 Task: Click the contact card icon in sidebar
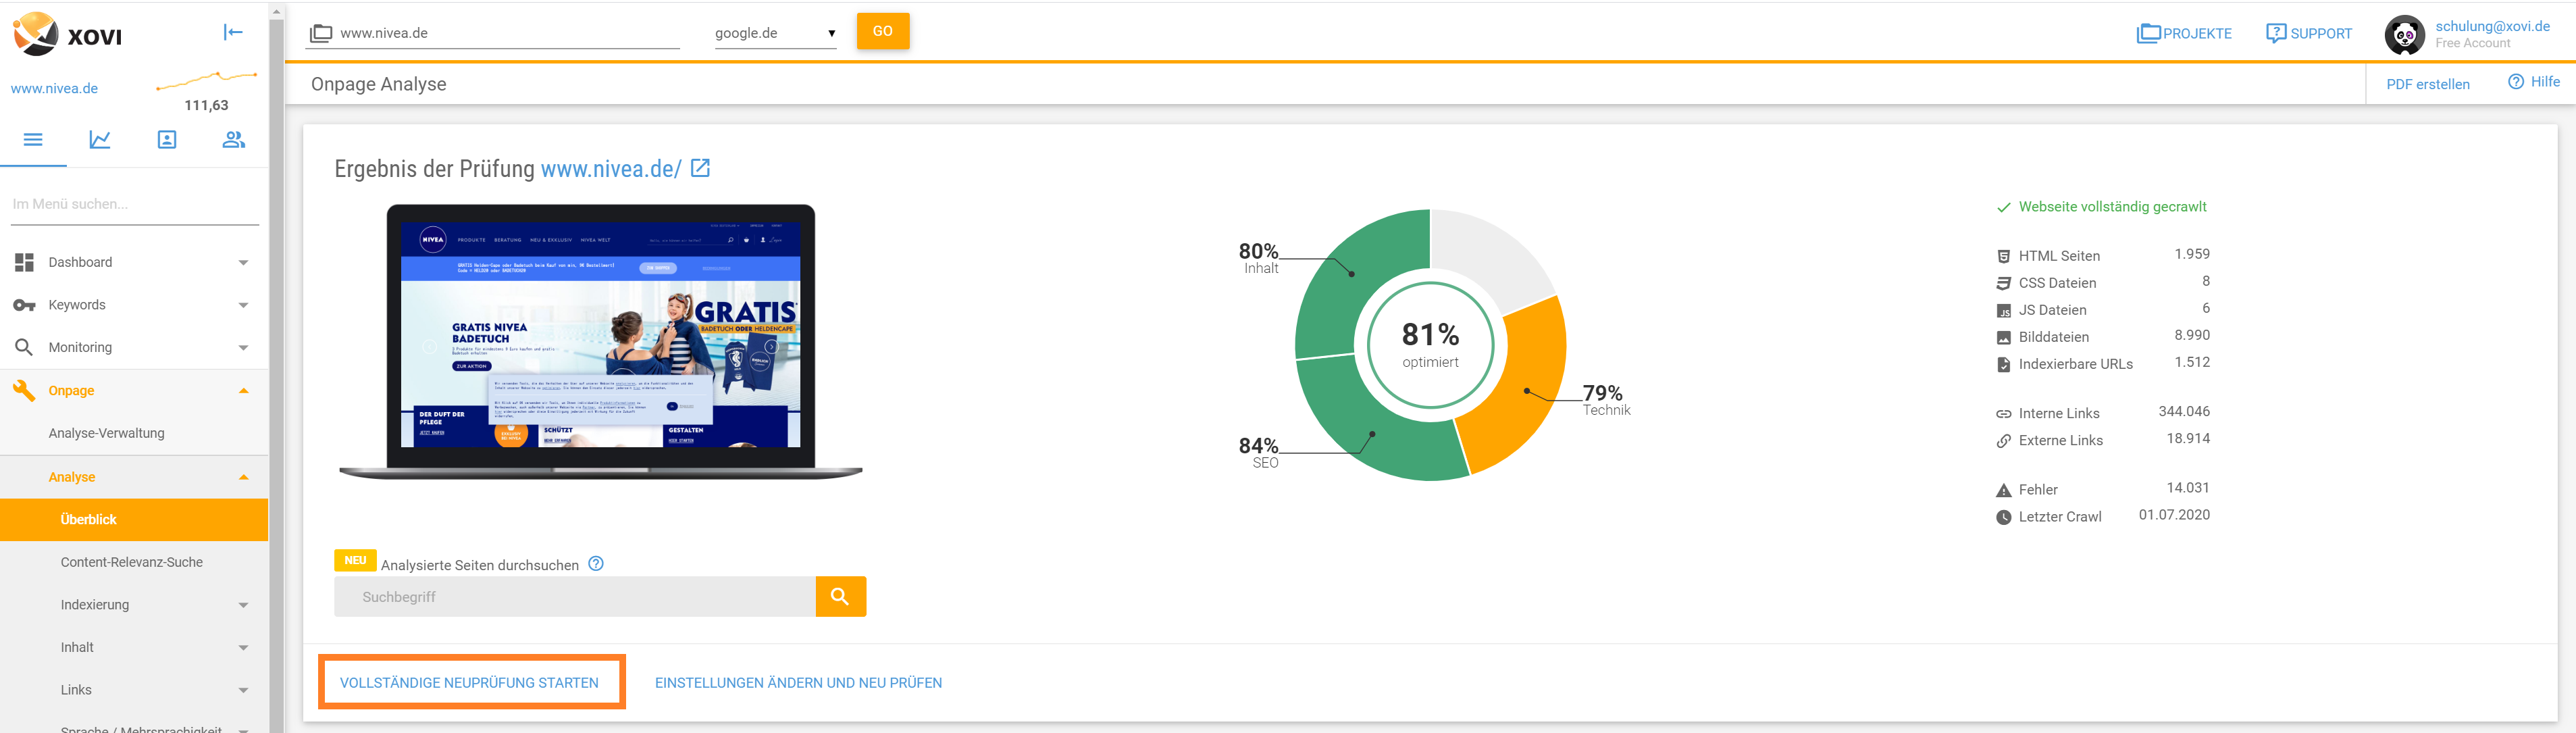click(x=167, y=140)
